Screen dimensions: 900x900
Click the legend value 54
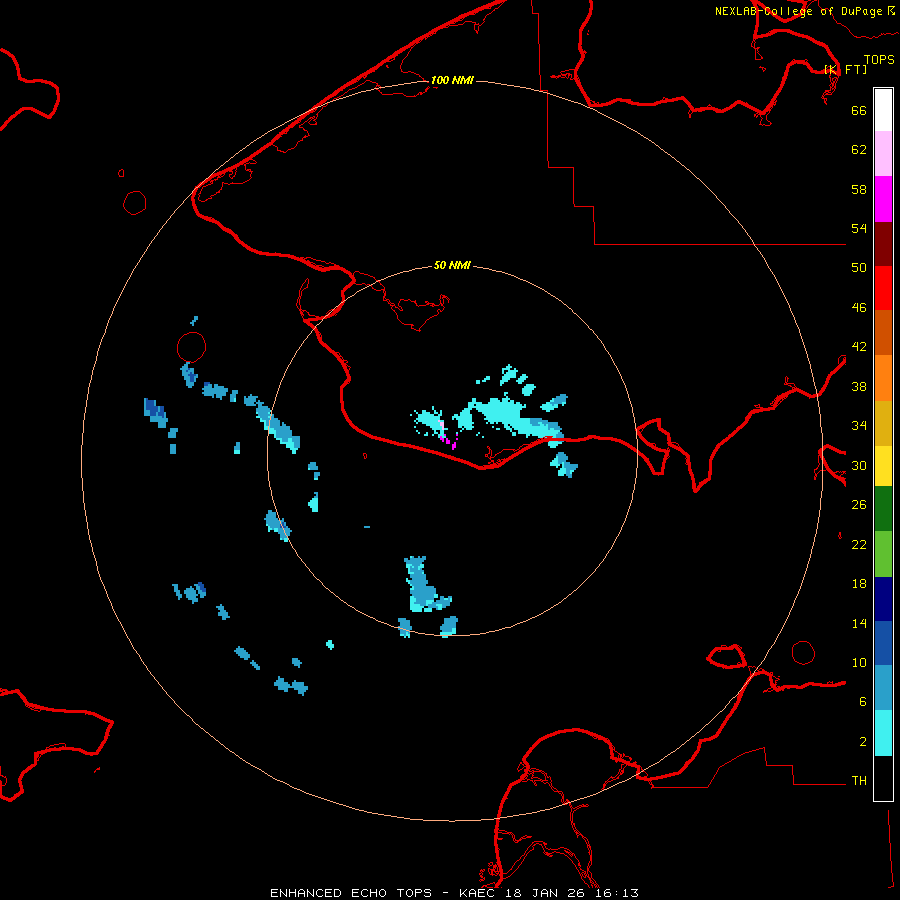pyautogui.click(x=859, y=228)
